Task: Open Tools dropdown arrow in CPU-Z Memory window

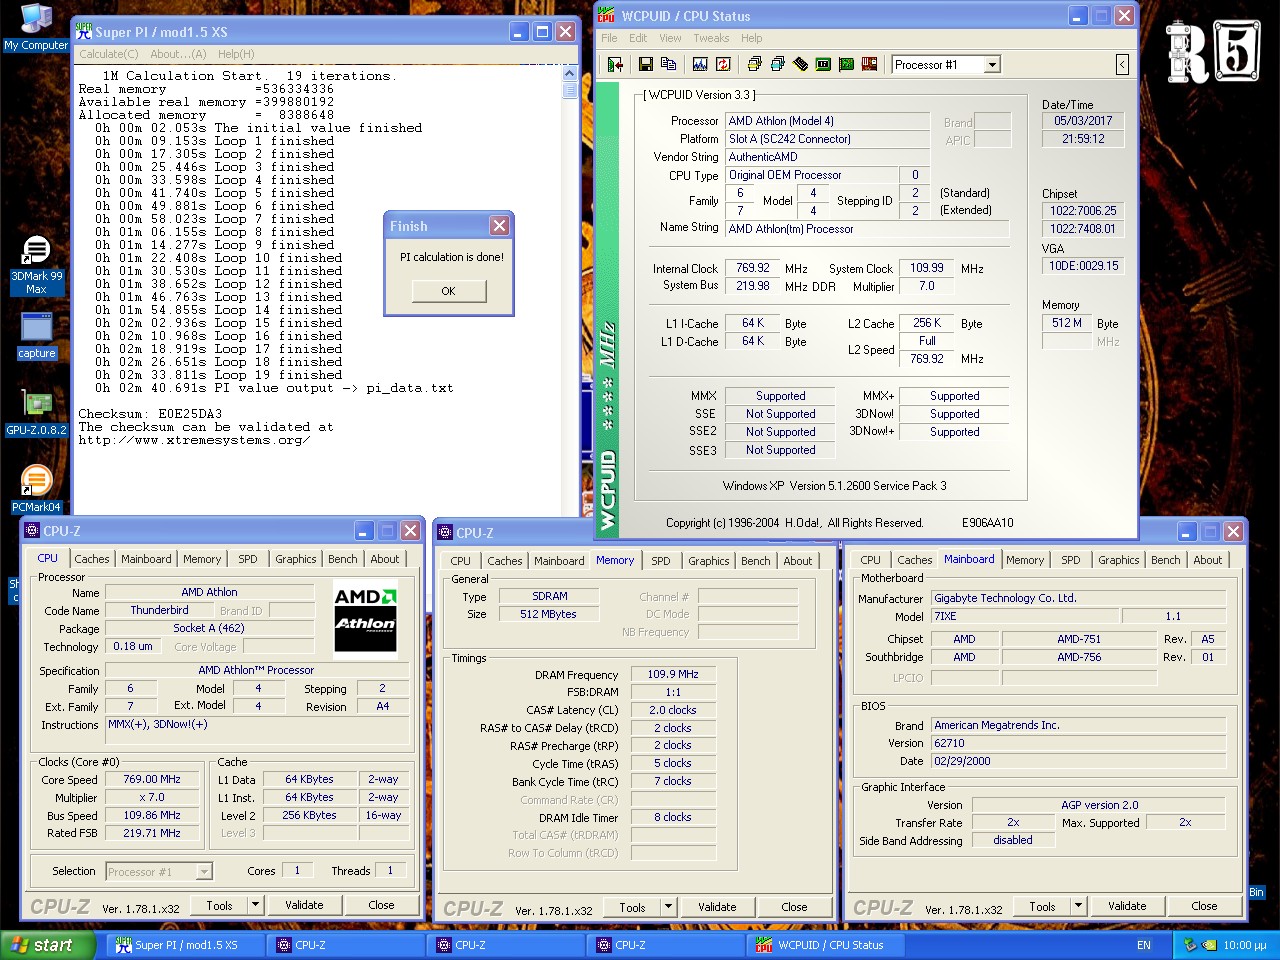Action: pyautogui.click(x=668, y=907)
